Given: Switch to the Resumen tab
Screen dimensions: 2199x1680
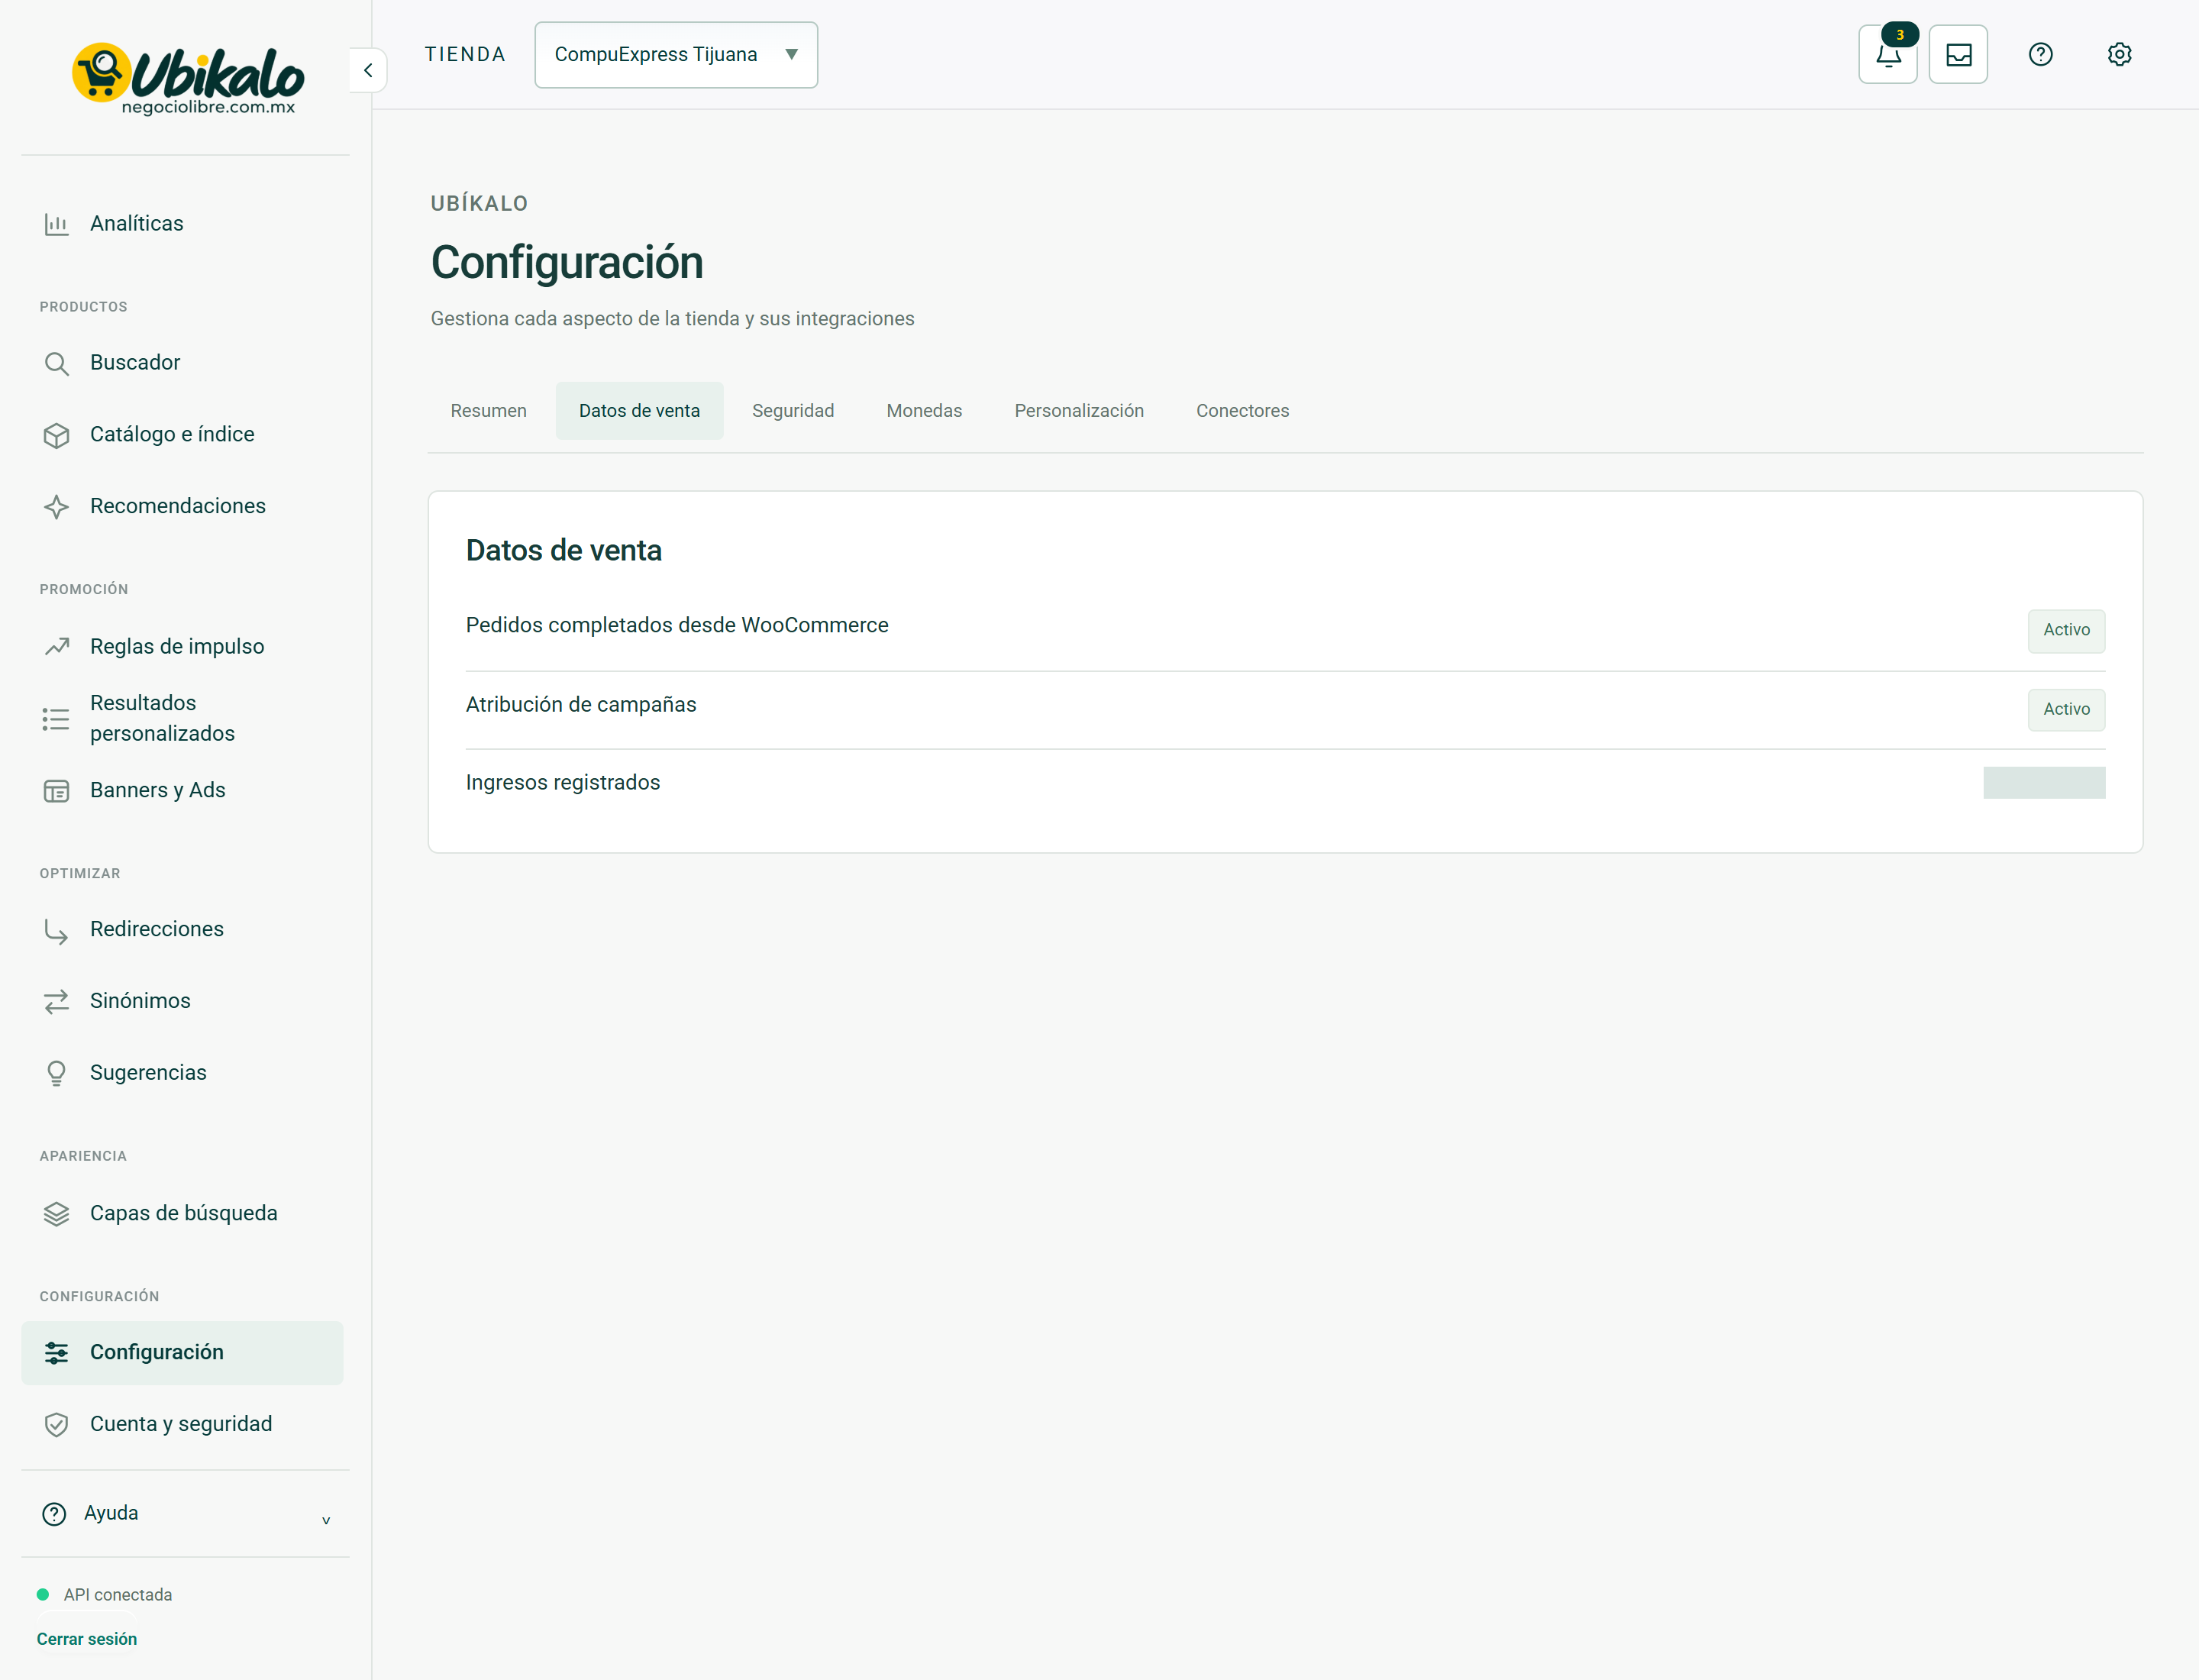Looking at the screenshot, I should [488, 411].
